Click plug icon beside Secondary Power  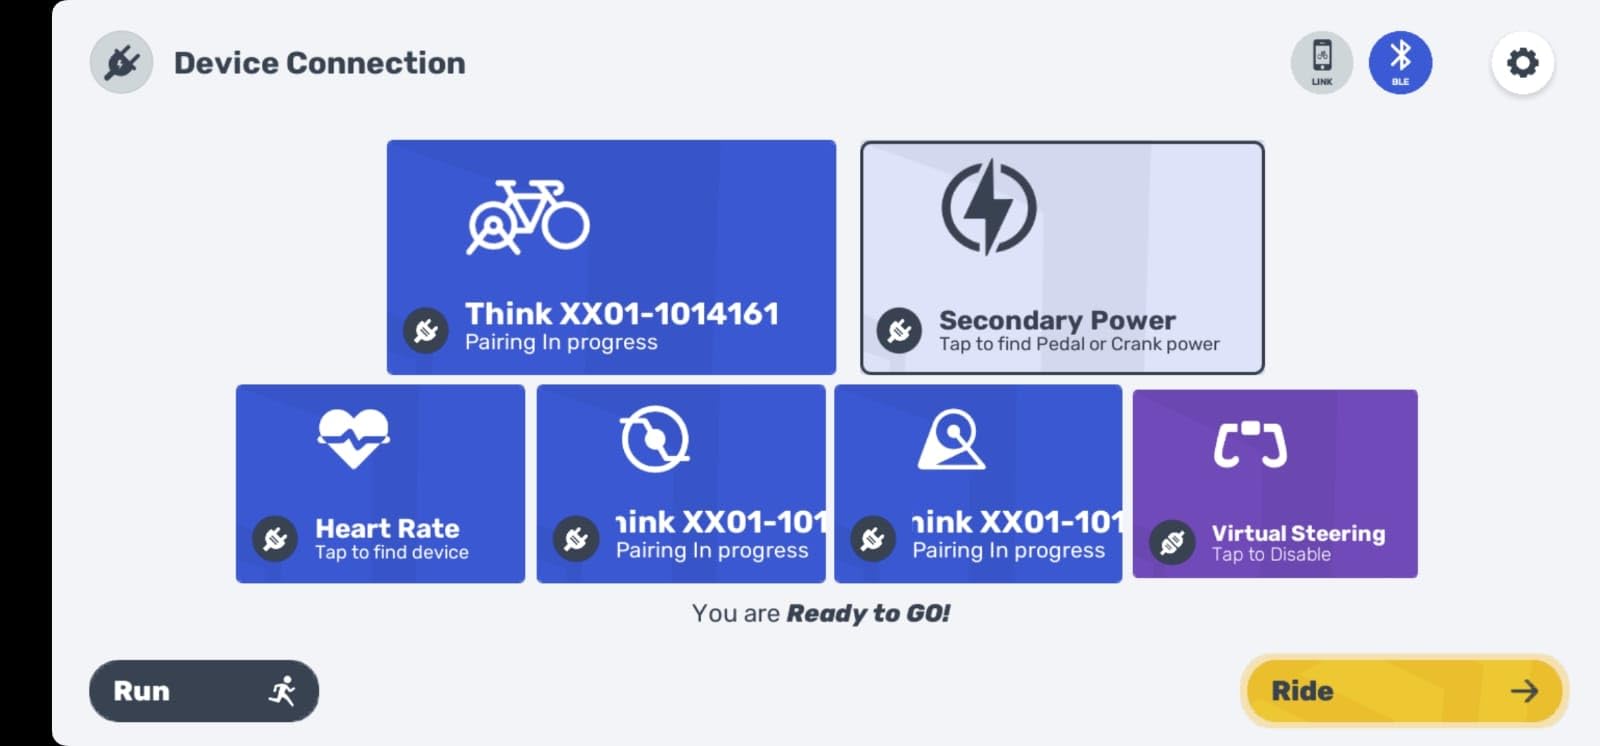[x=899, y=331]
